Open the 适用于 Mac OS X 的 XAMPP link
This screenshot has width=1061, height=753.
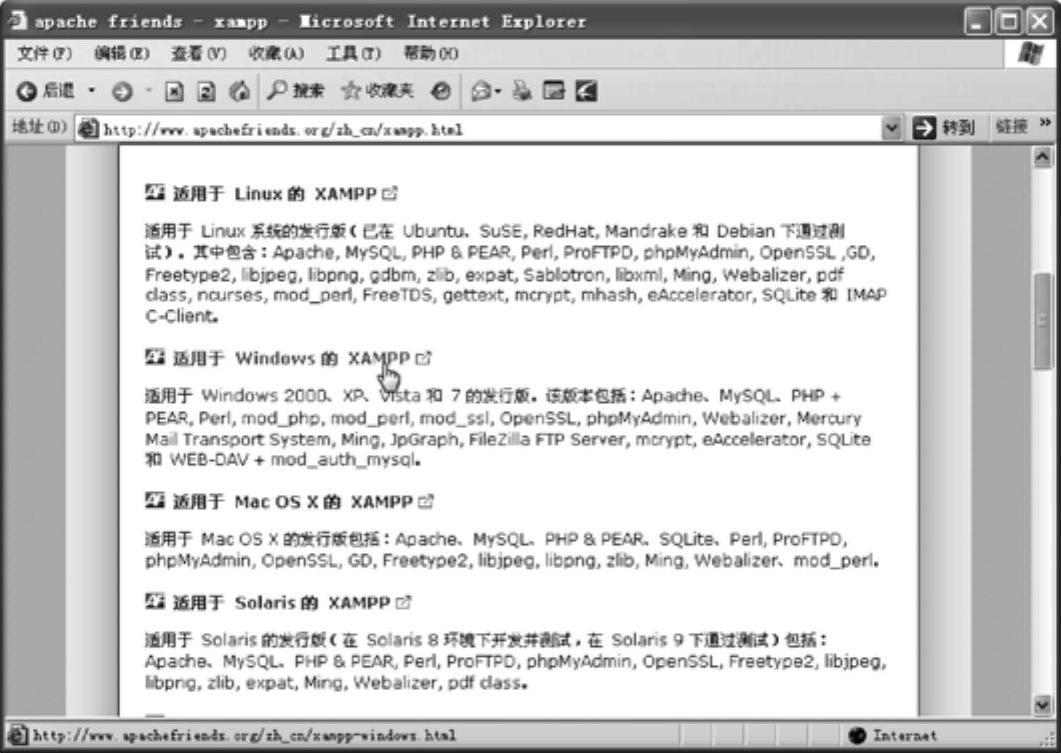click(292, 503)
